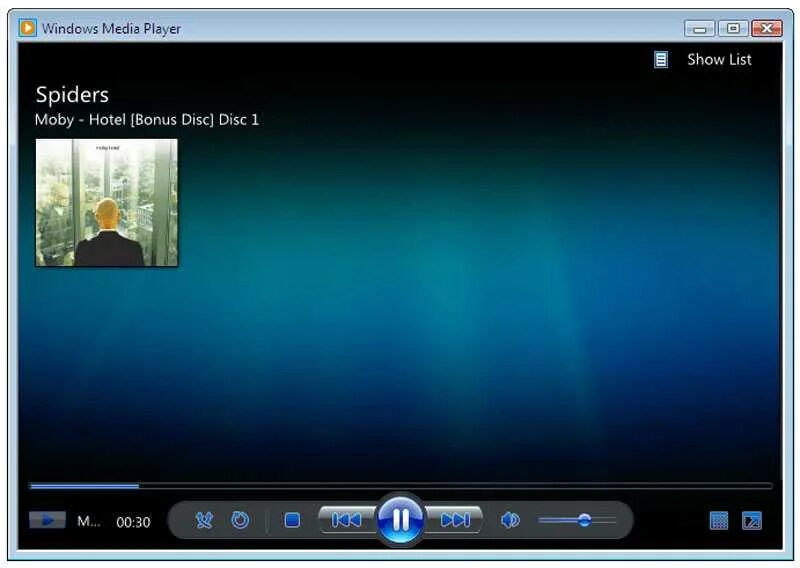The height and width of the screenshot is (568, 800).
Task: Click the Moby Hotel album art thumbnail
Action: point(107,203)
